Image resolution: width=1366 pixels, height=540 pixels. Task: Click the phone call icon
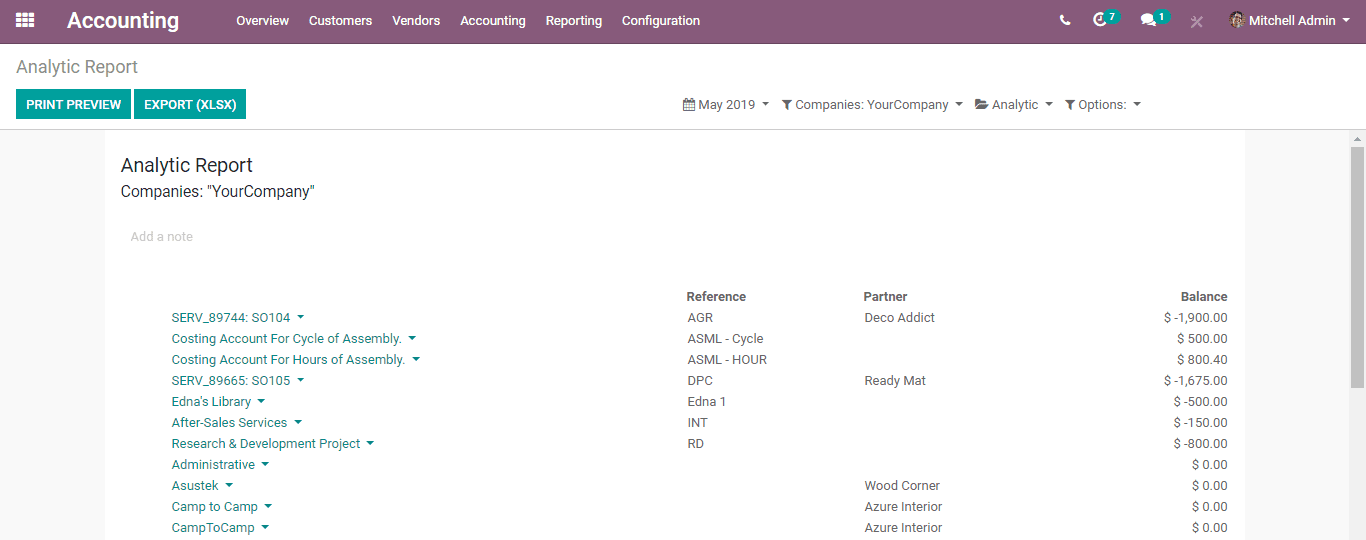click(1065, 20)
